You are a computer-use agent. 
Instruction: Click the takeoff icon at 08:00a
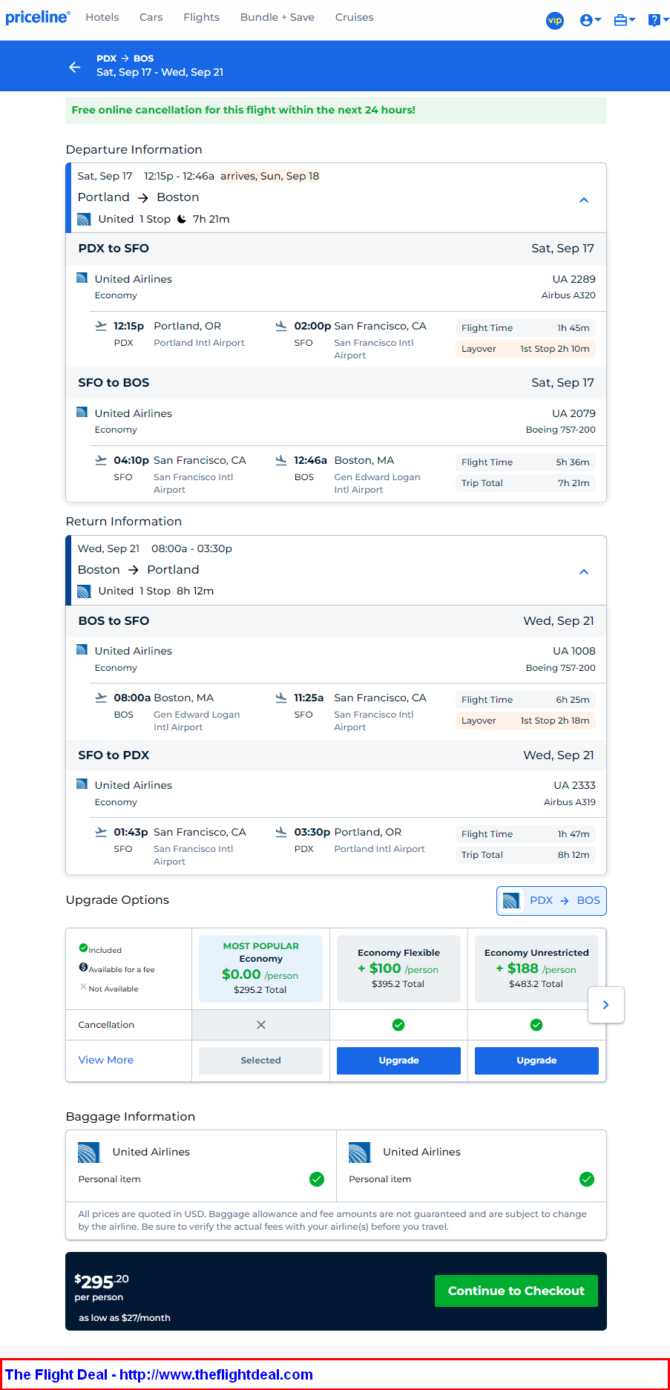click(x=101, y=698)
